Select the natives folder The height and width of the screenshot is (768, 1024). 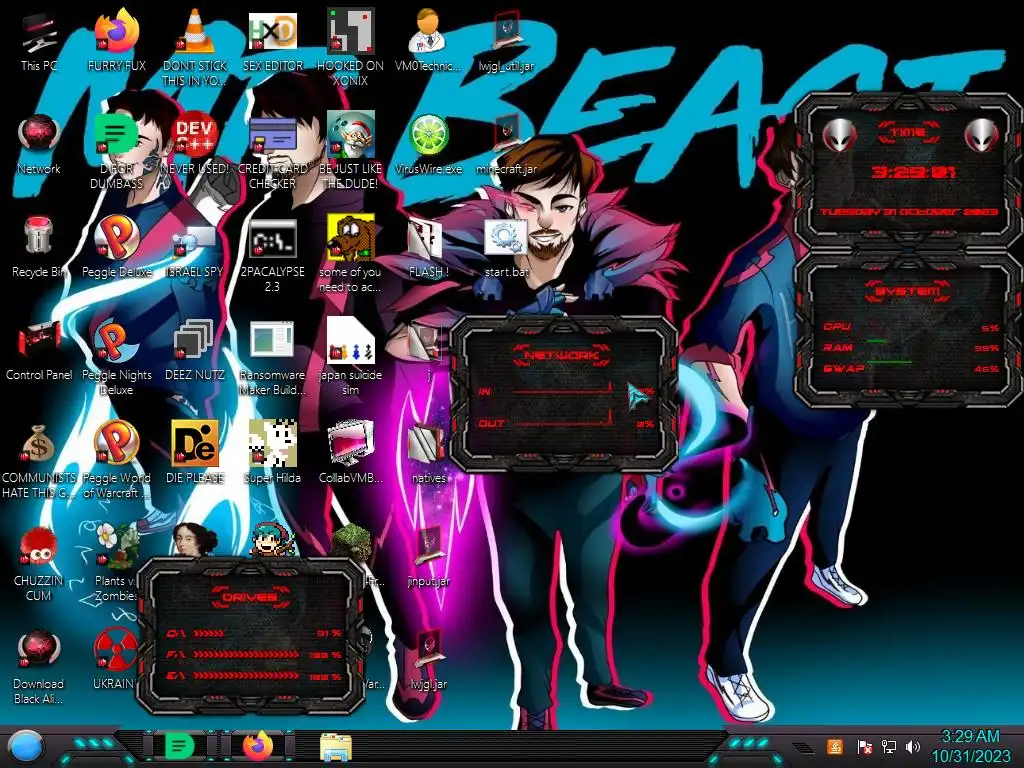[428, 454]
